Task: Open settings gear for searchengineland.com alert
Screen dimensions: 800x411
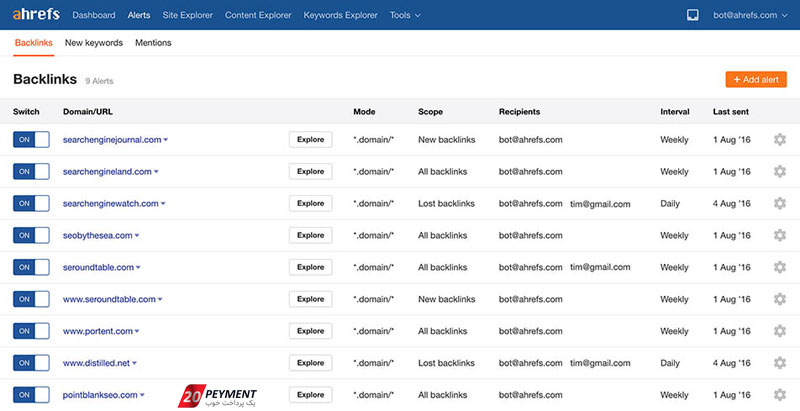Action: [780, 171]
